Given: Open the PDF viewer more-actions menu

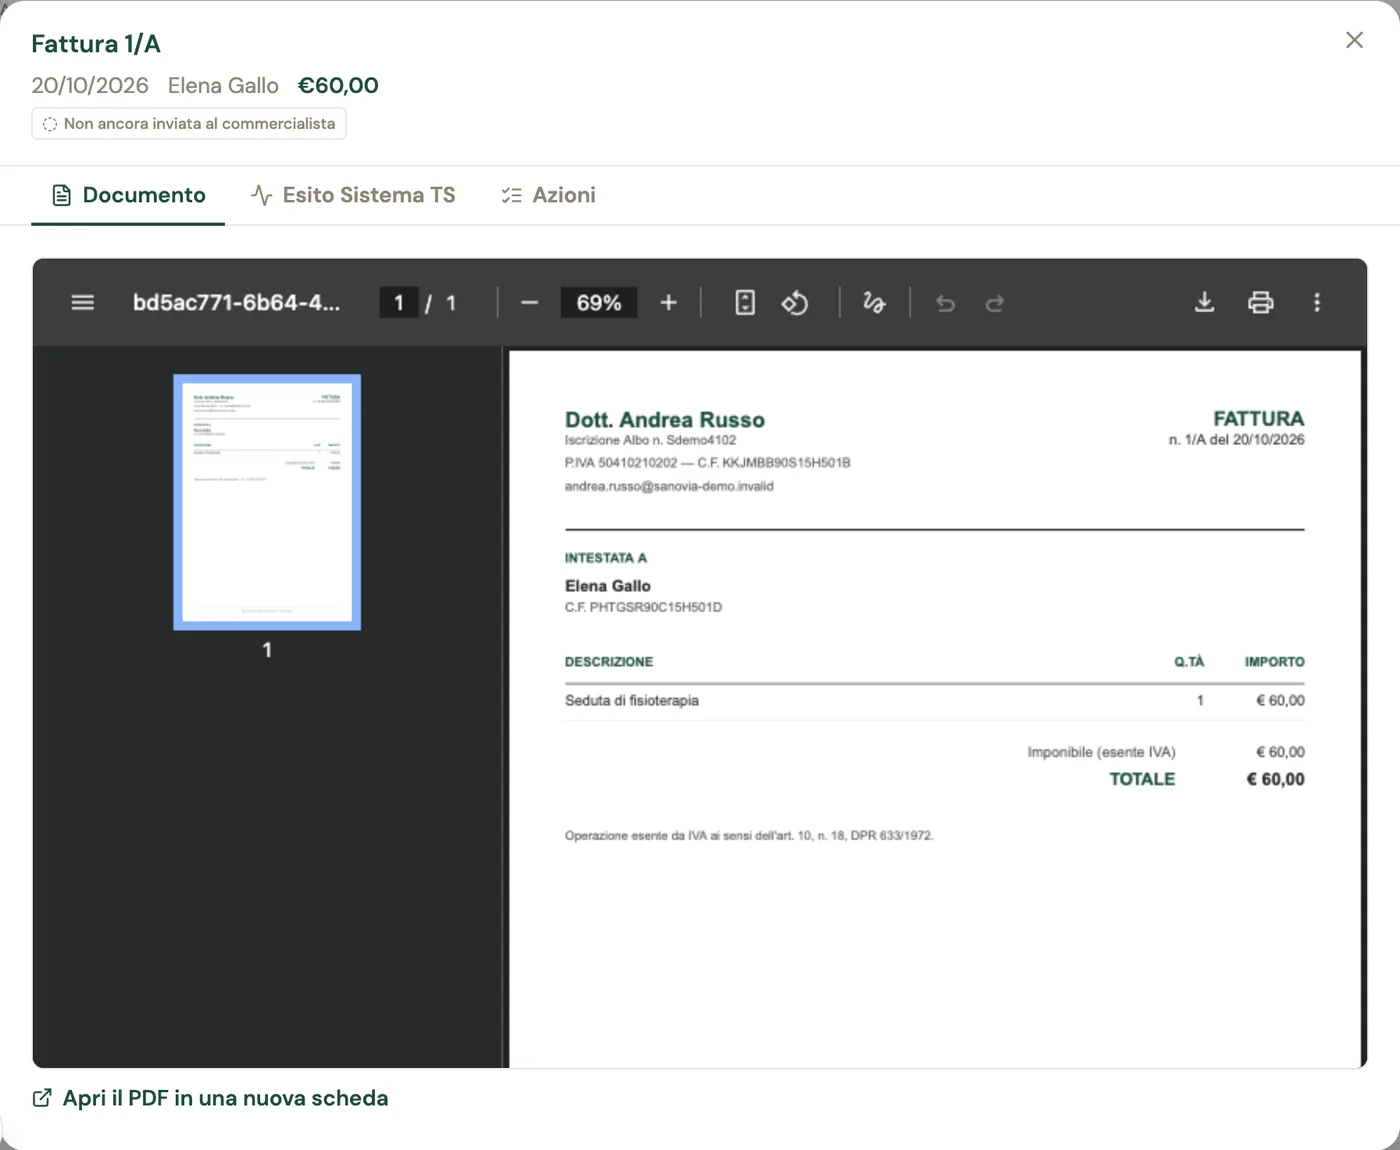Looking at the screenshot, I should 1317,302.
